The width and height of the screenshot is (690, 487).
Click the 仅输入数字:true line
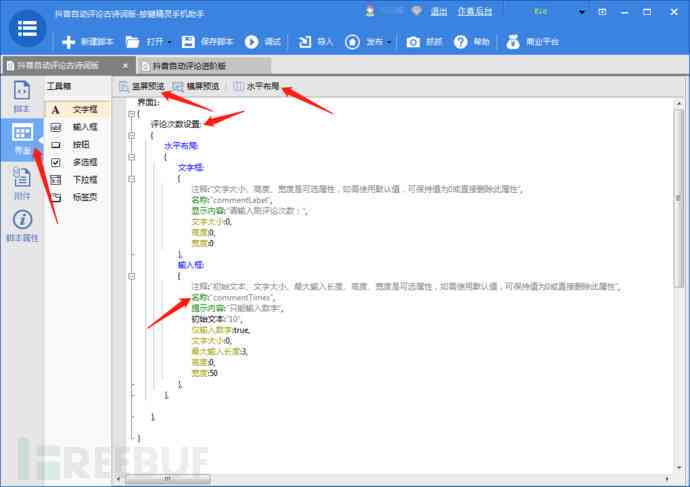[x=221, y=330]
